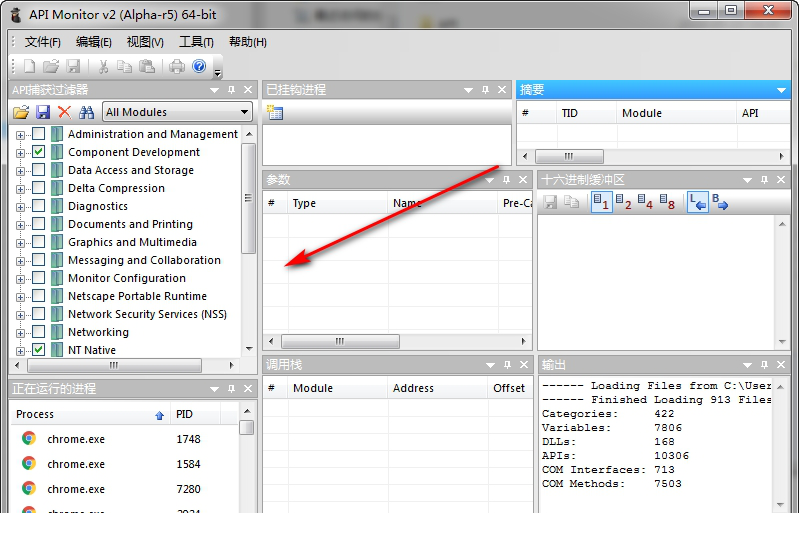Image resolution: width=799 pixels, height=533 pixels.
Task: Click the Copy icon in main toolbar
Action: [124, 66]
